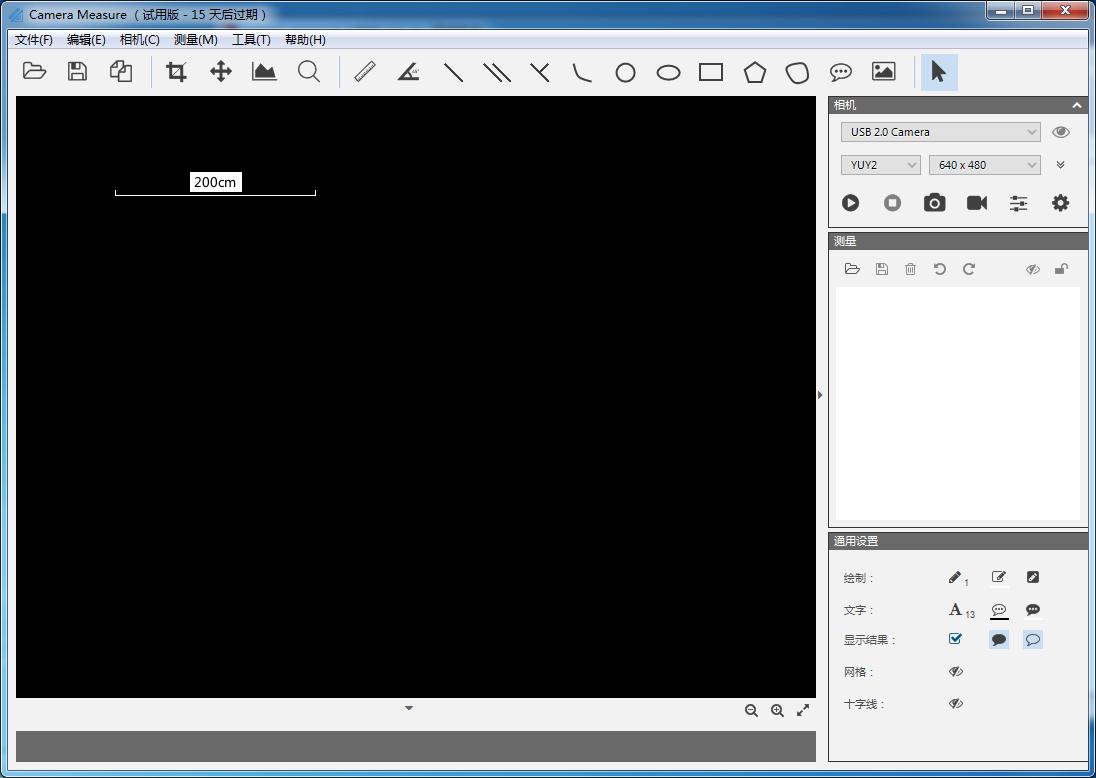This screenshot has width=1096, height=778.
Task: Click the insert image toolbar icon
Action: (884, 71)
